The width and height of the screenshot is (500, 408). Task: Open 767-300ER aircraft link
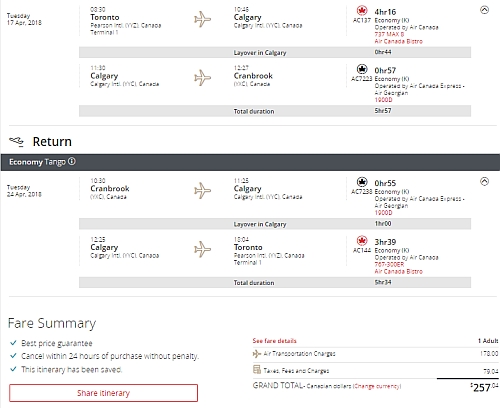click(x=389, y=264)
